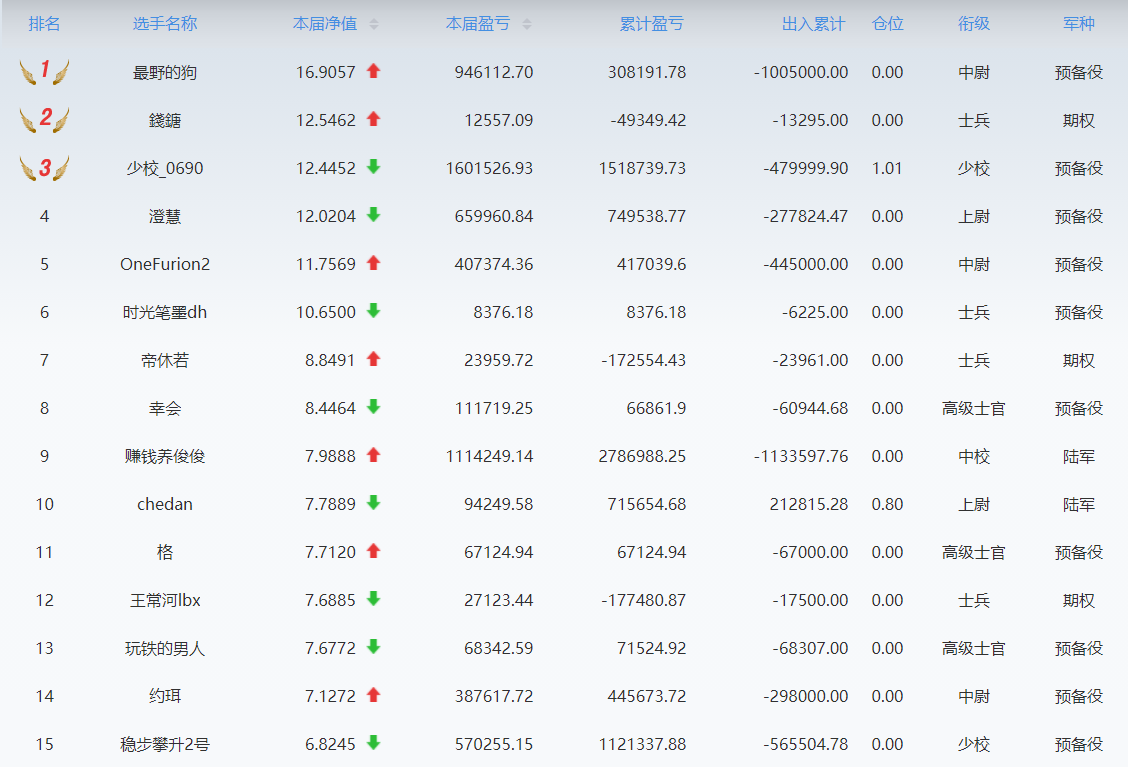Open player chedan

coord(165,504)
